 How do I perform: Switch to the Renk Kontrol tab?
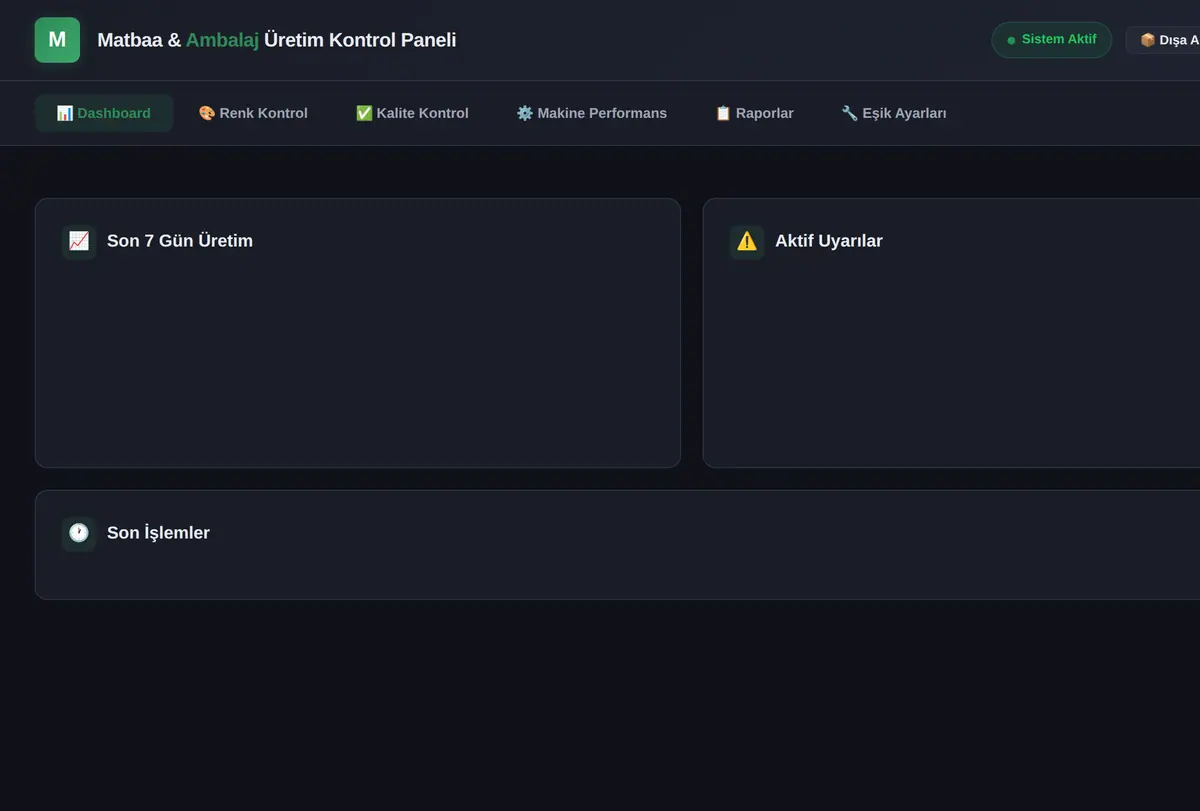tap(253, 113)
